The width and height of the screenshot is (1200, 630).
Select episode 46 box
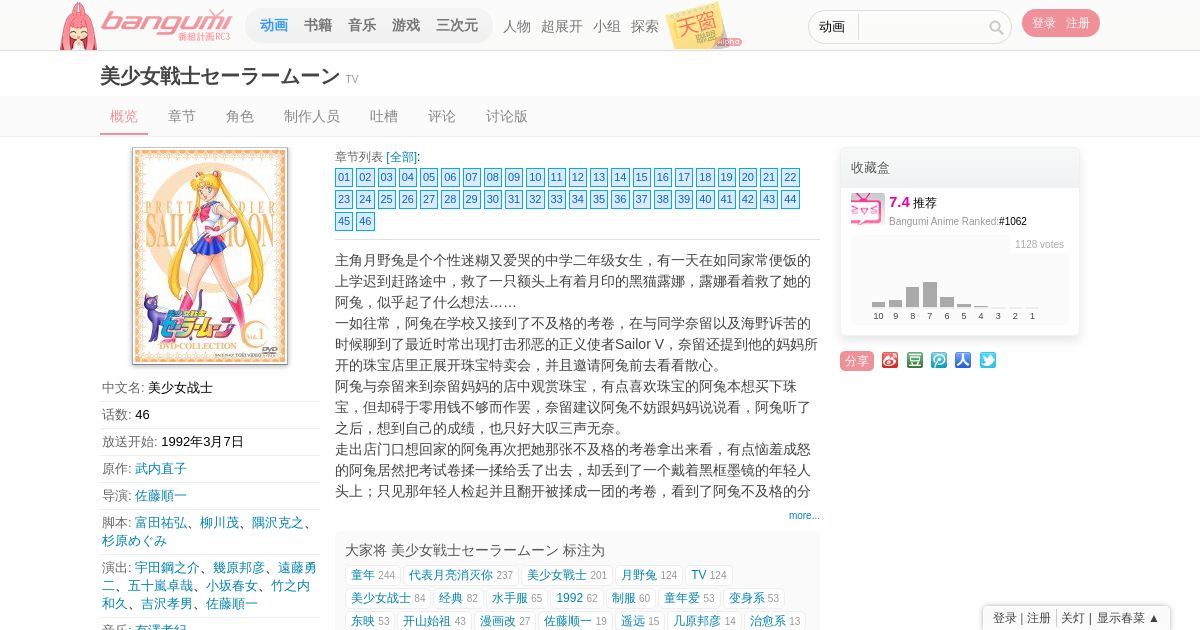[365, 221]
